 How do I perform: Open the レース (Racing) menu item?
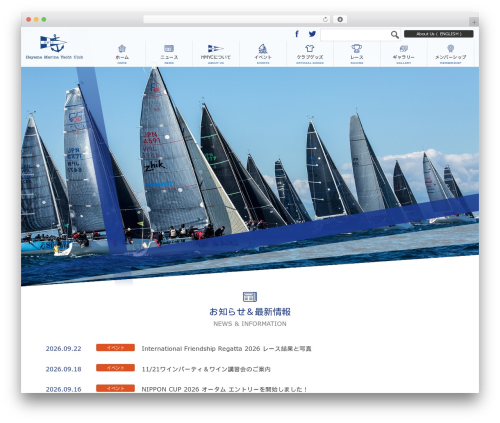coord(357,54)
